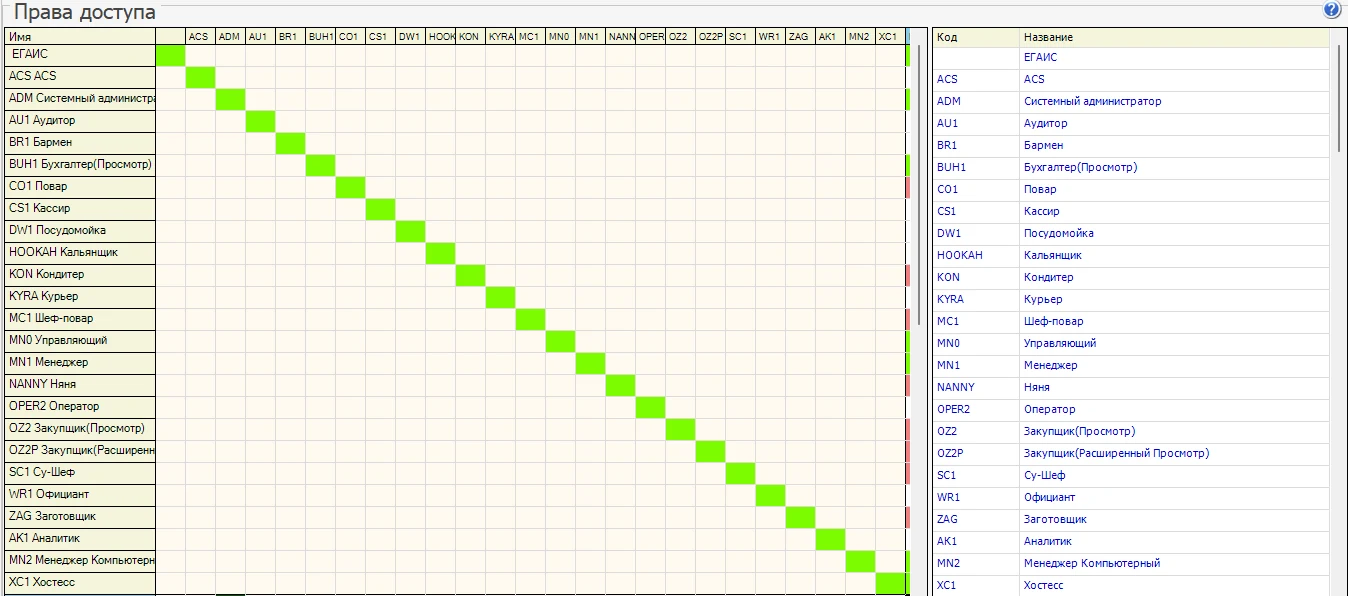Toggle the green cell in WR1 Официант row
The image size is (1348, 596).
point(771,496)
